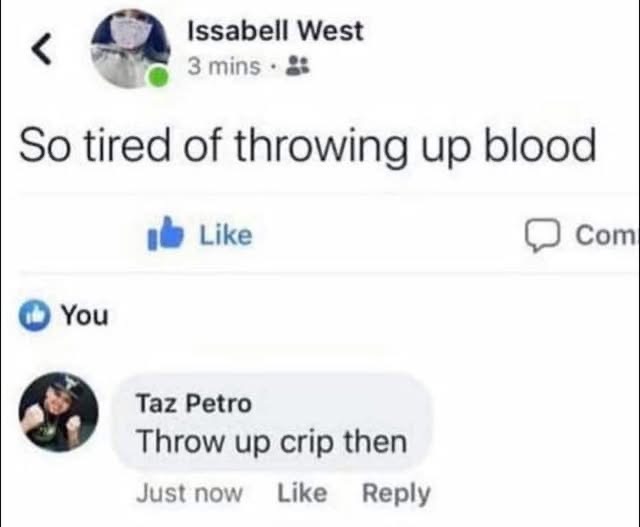The width and height of the screenshot is (640, 527).
Task: Open Issabell West's profile picture
Action: (x=131, y=49)
